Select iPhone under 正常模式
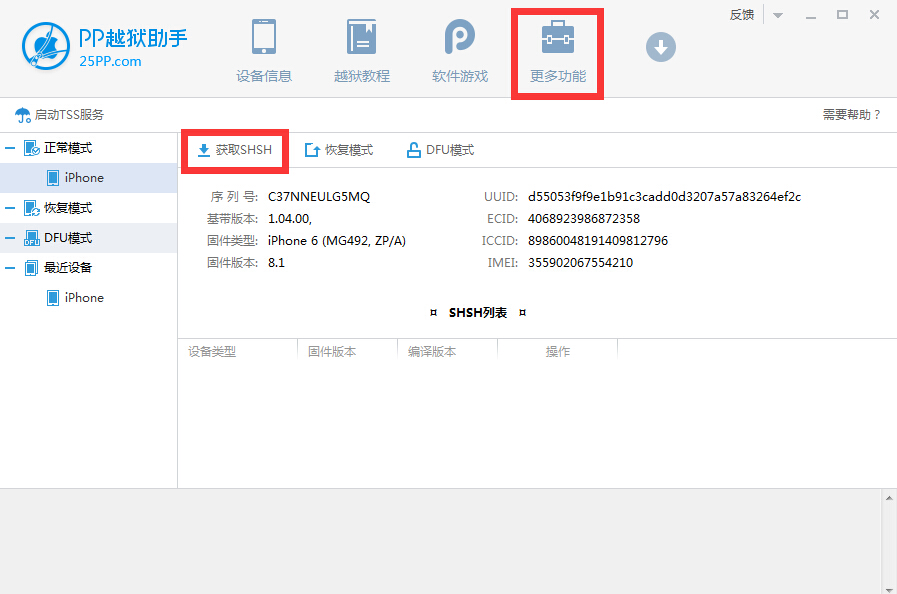 click(88, 178)
